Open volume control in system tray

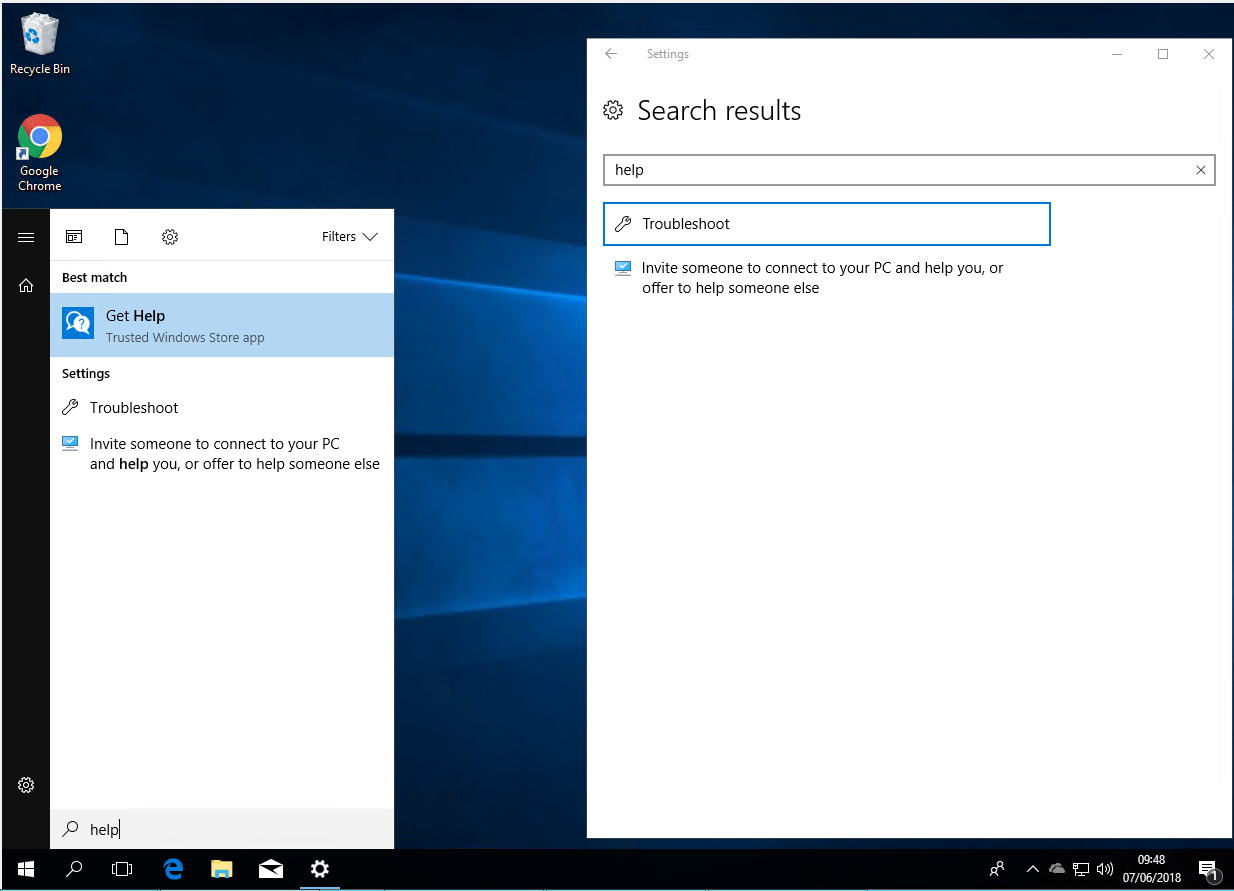1105,869
